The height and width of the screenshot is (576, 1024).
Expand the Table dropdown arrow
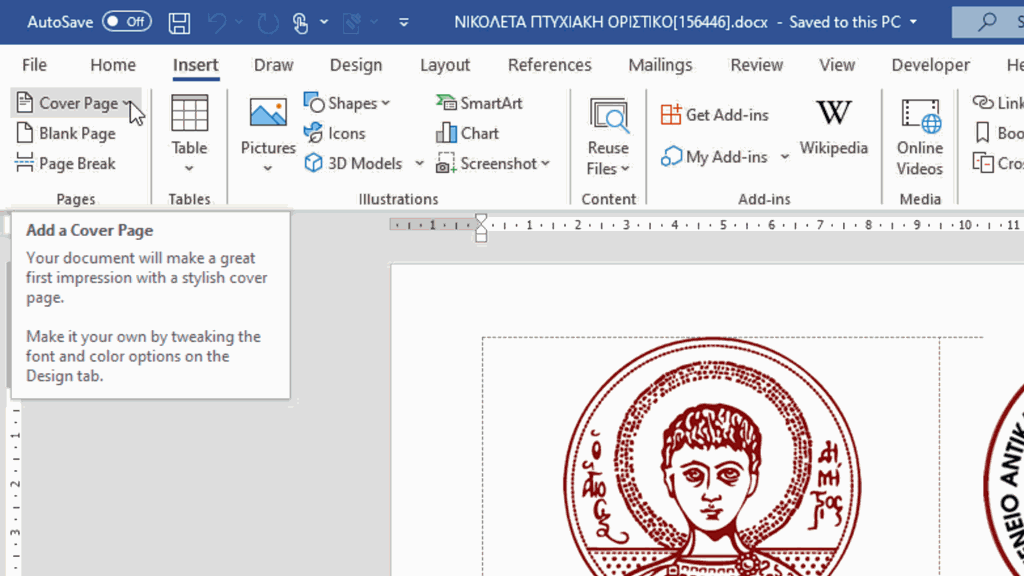(x=189, y=168)
